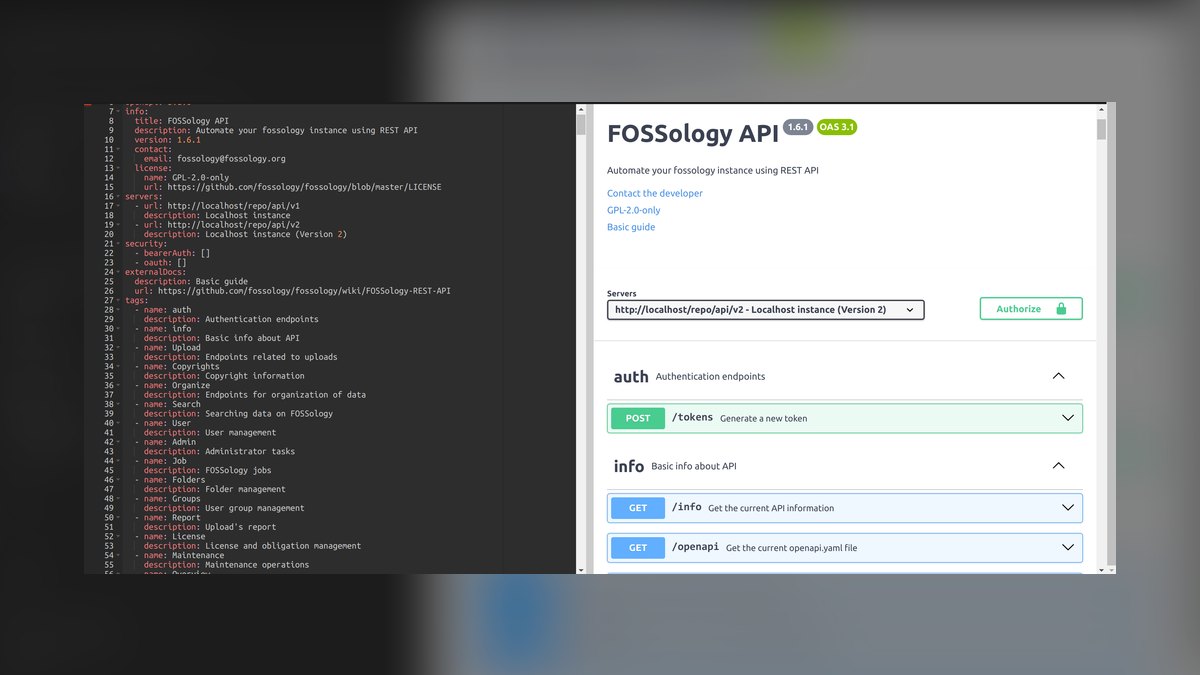Screen dimensions: 1200x675
Task: Fold the tags block at line 27
Action: pyautogui.click(x=120, y=300)
